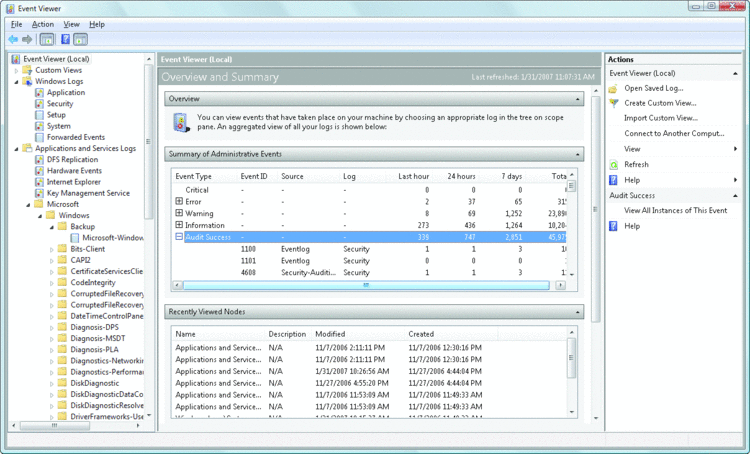Click the Bits-Client folder icon
750x454 pixels.
coord(62,249)
